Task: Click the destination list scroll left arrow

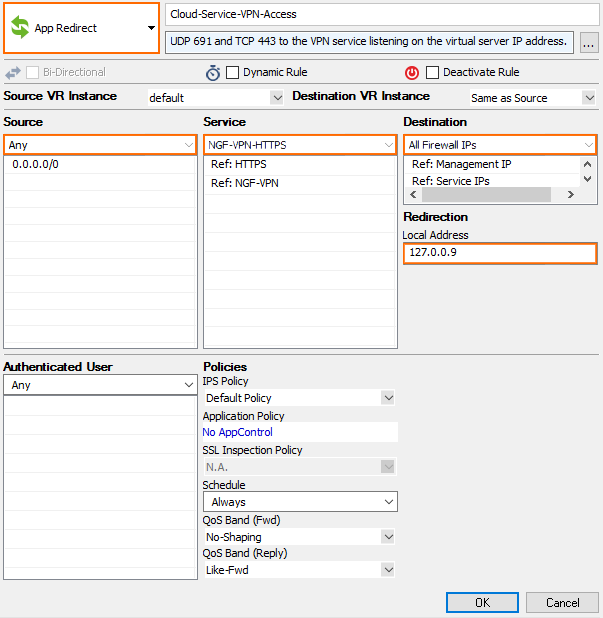Action: click(413, 194)
